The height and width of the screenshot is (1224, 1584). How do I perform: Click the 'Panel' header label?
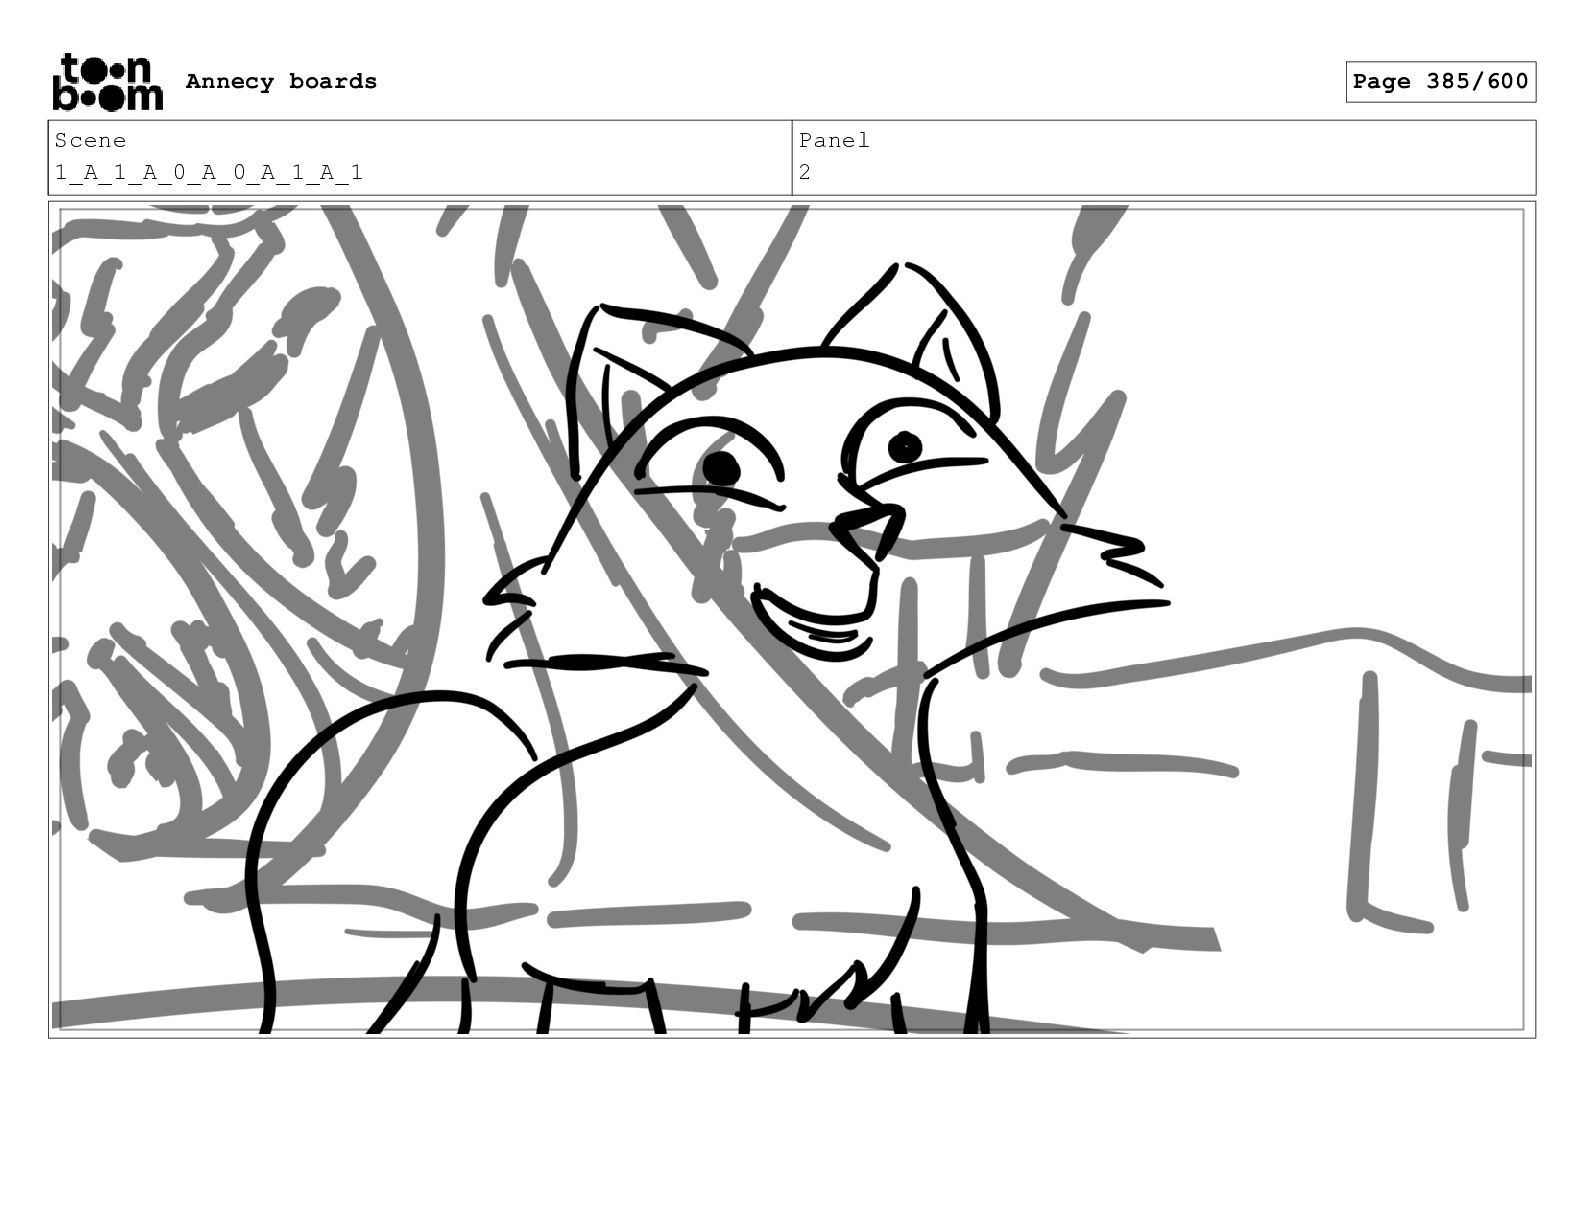click(x=834, y=140)
